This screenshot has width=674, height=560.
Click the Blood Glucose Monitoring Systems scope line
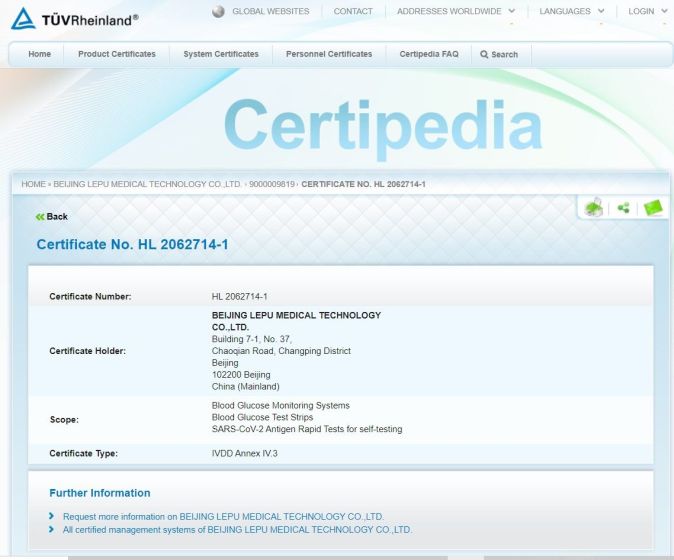click(x=281, y=405)
